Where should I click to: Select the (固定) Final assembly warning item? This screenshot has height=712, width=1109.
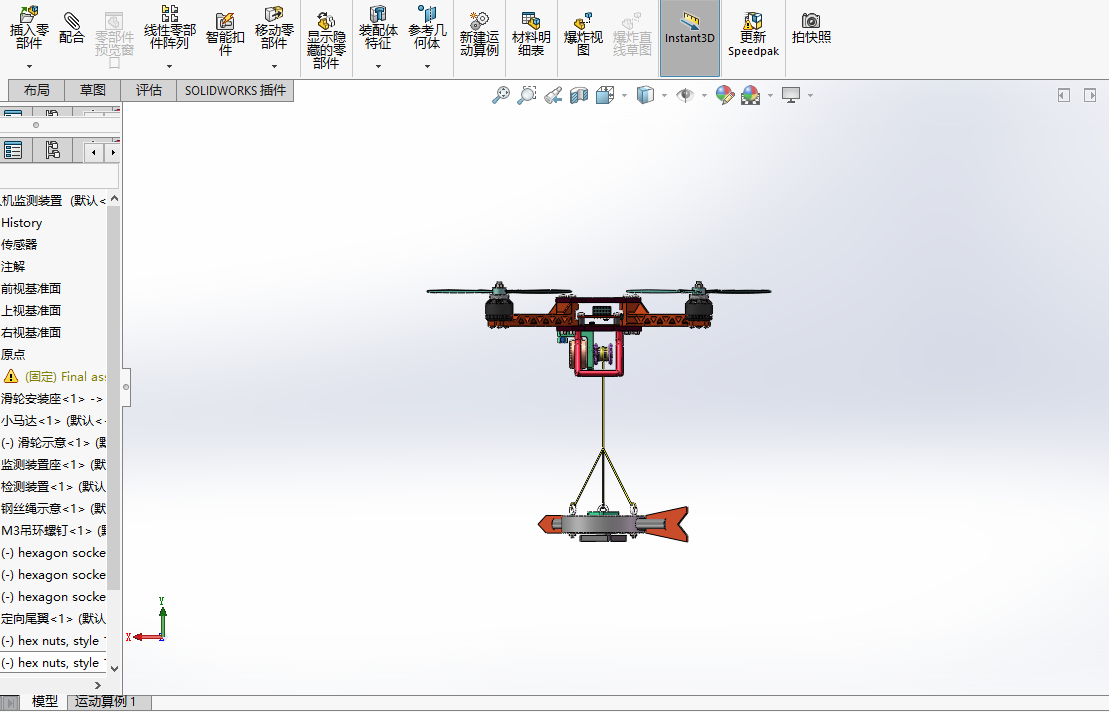[x=55, y=377]
